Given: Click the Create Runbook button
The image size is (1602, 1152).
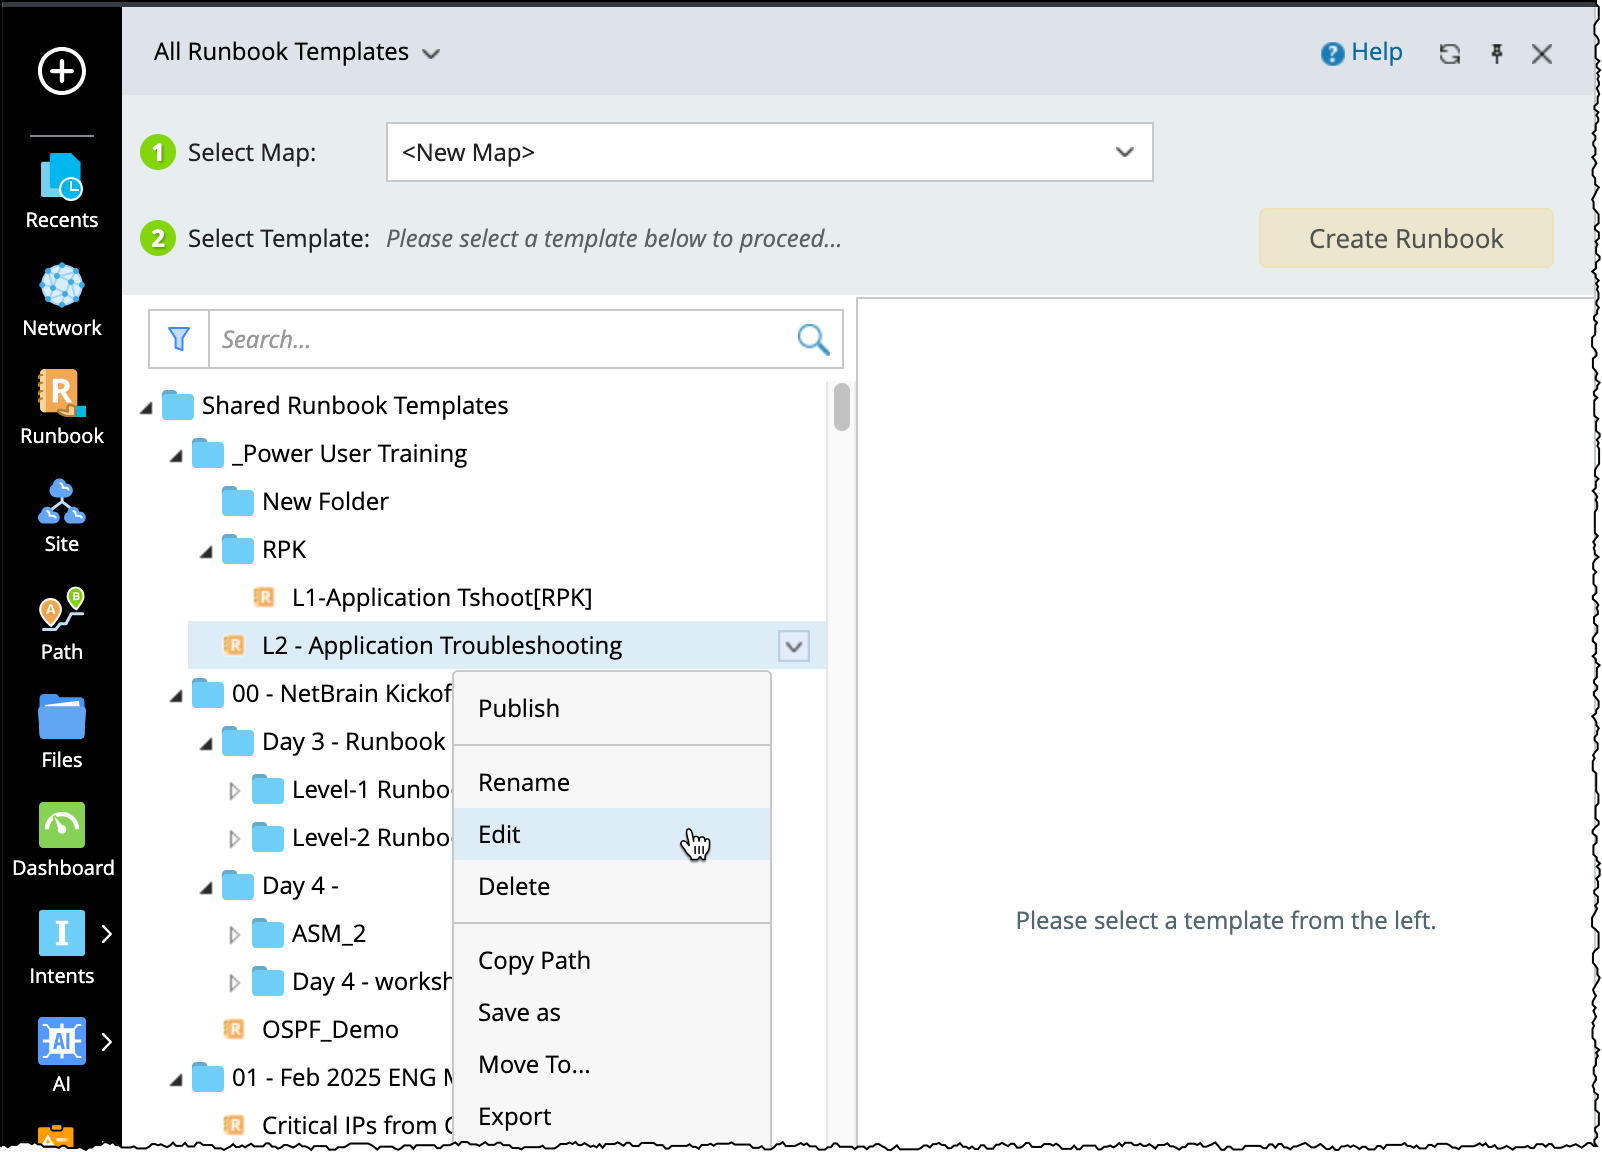Looking at the screenshot, I should click(x=1405, y=238).
